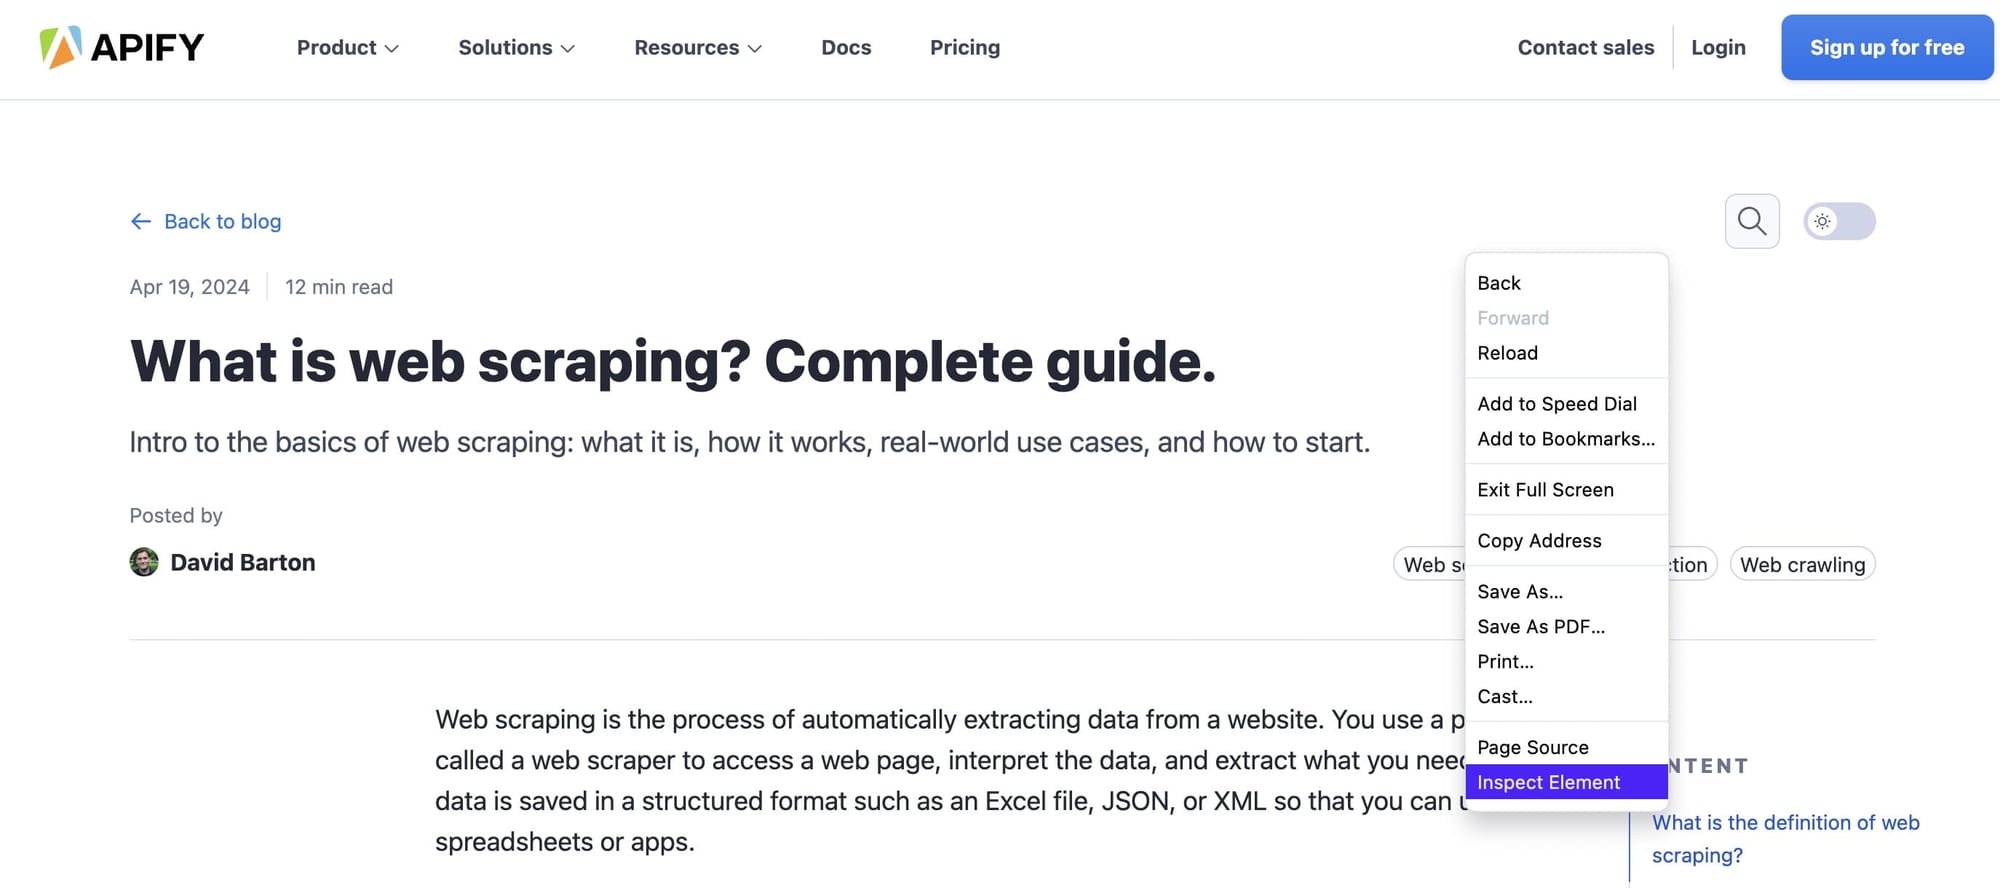Select Save As… menu entry

[1566, 592]
